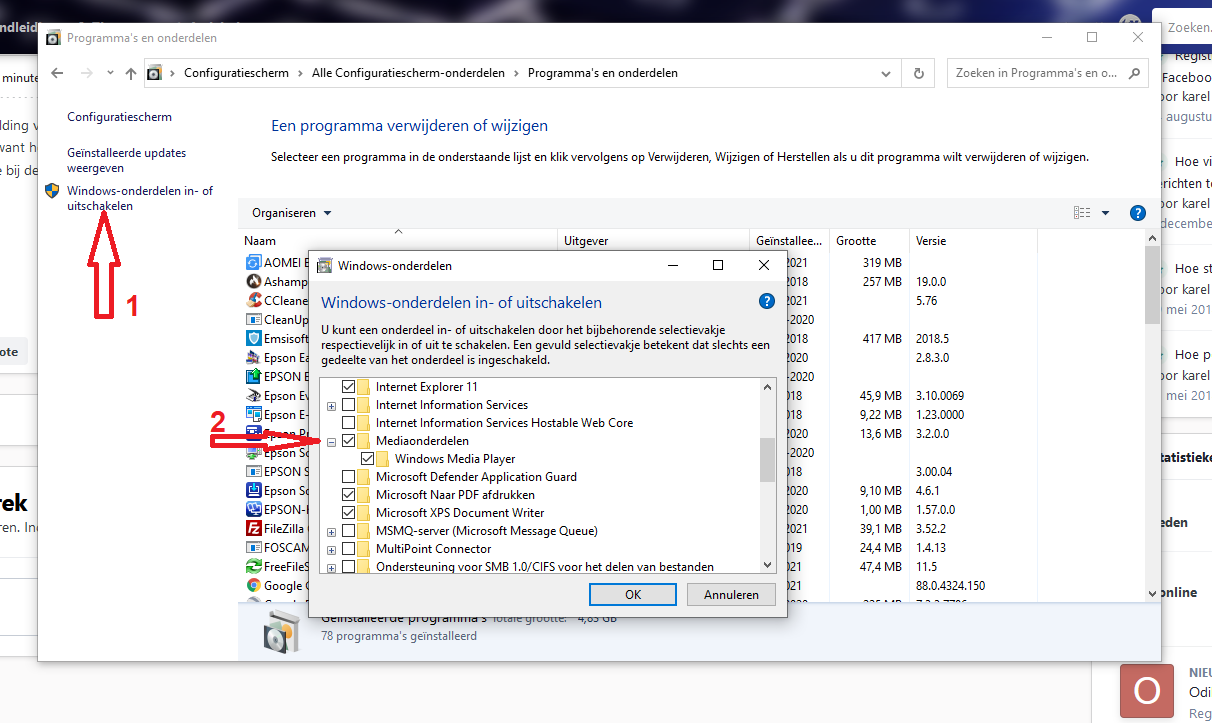Open the Organiseren dropdown menu

(x=291, y=213)
